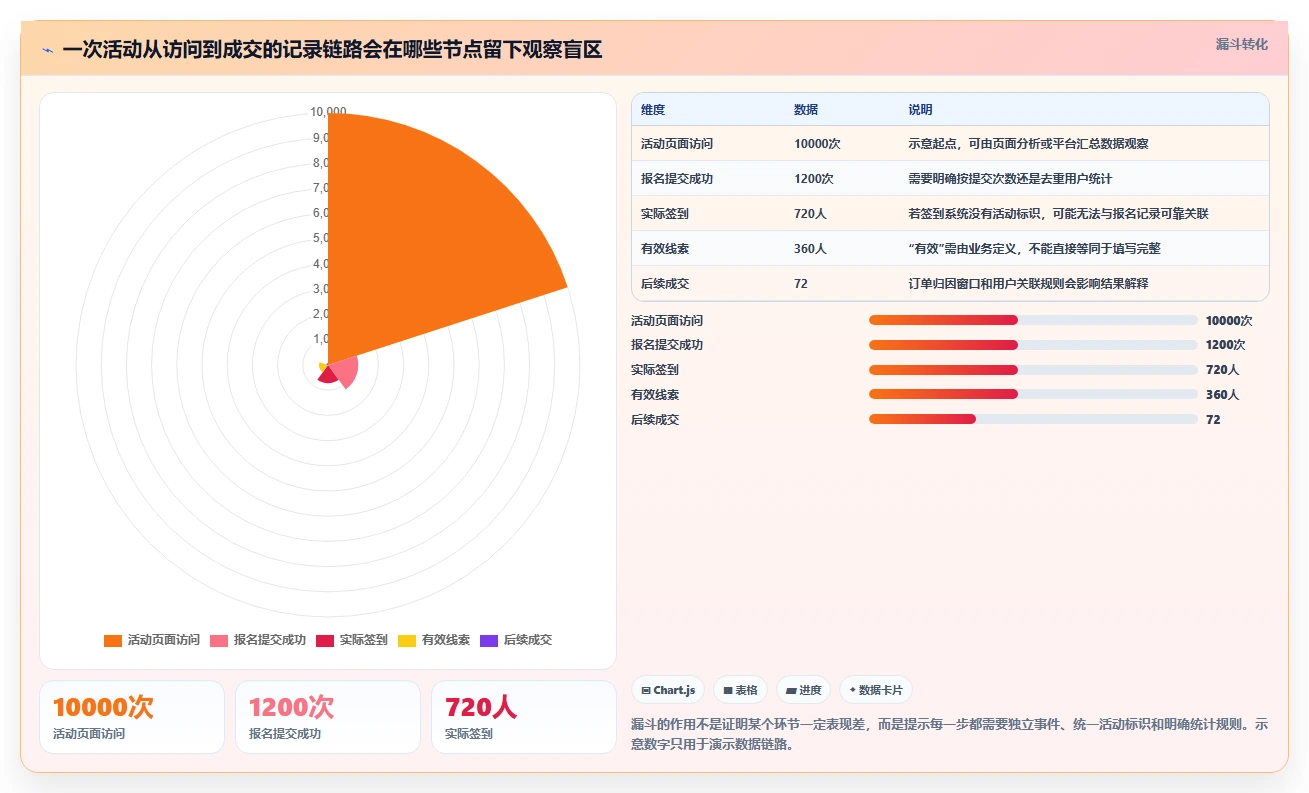This screenshot has width=1309, height=793.
Task: Click the 720人 data card
Action: coord(524,717)
